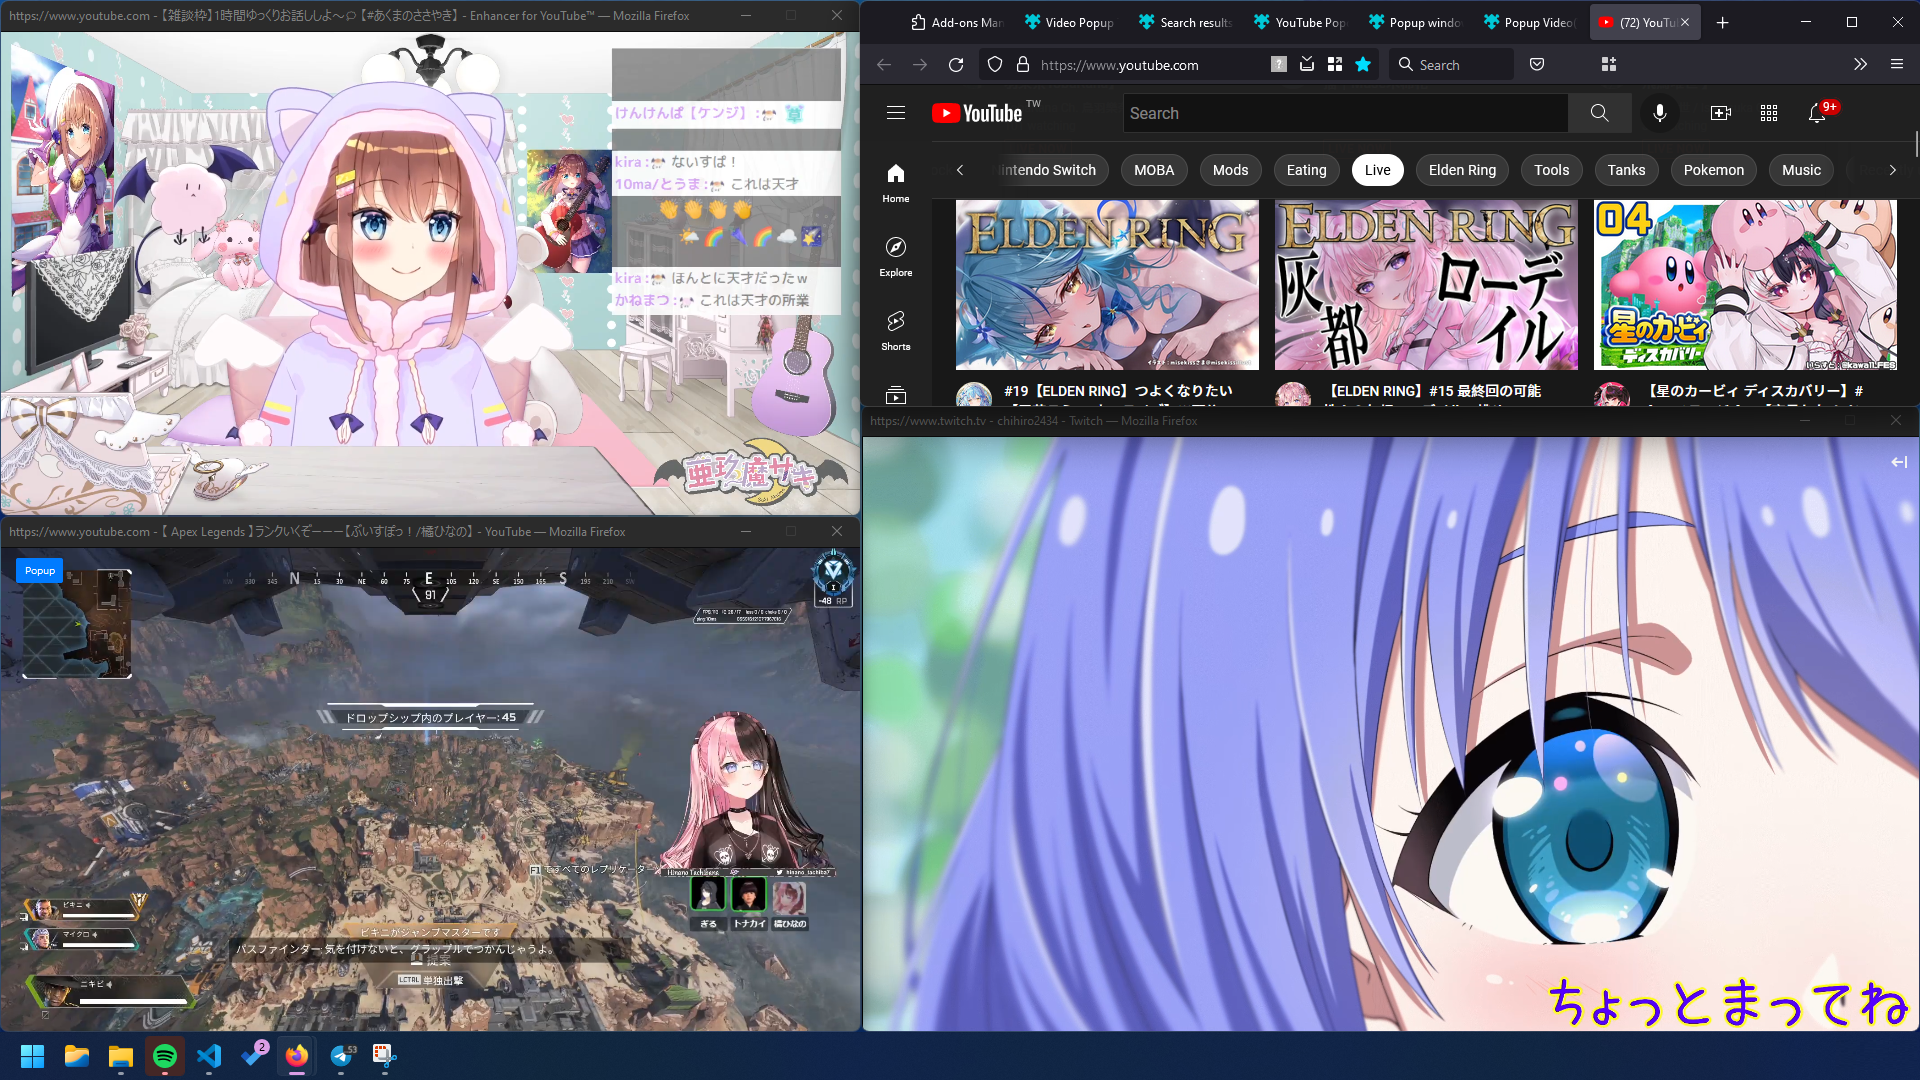The height and width of the screenshot is (1080, 1920).
Task: Click the blue Popup button
Action: 40,571
